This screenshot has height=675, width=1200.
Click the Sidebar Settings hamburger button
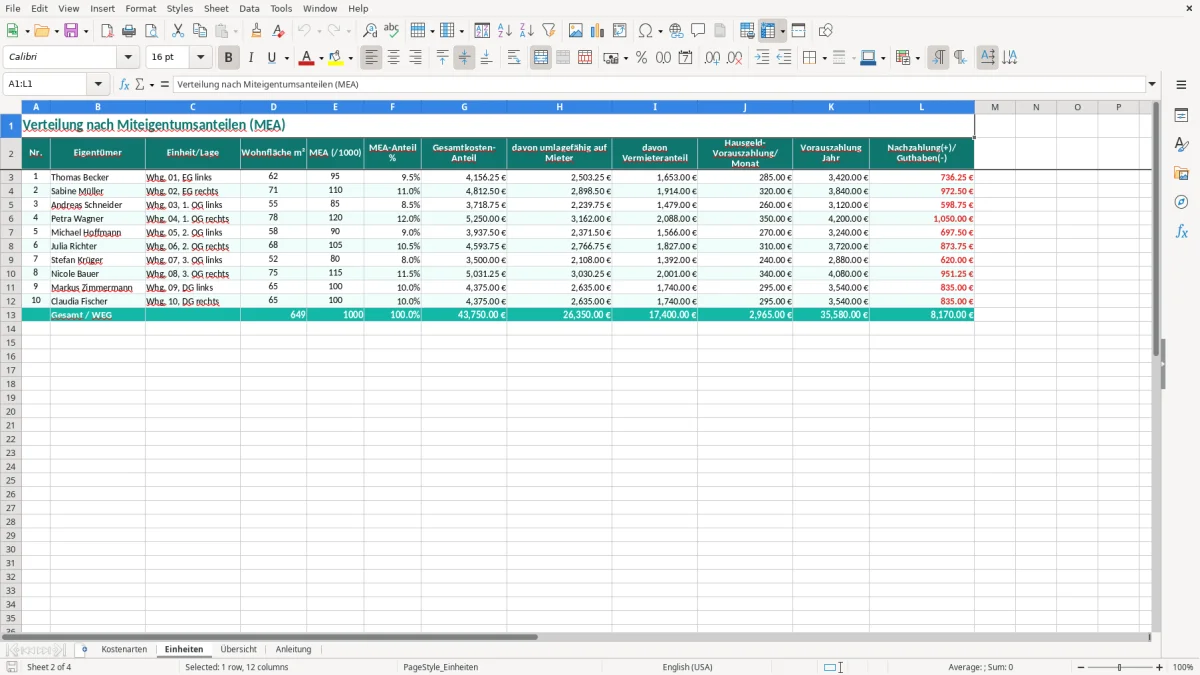(1181, 84)
